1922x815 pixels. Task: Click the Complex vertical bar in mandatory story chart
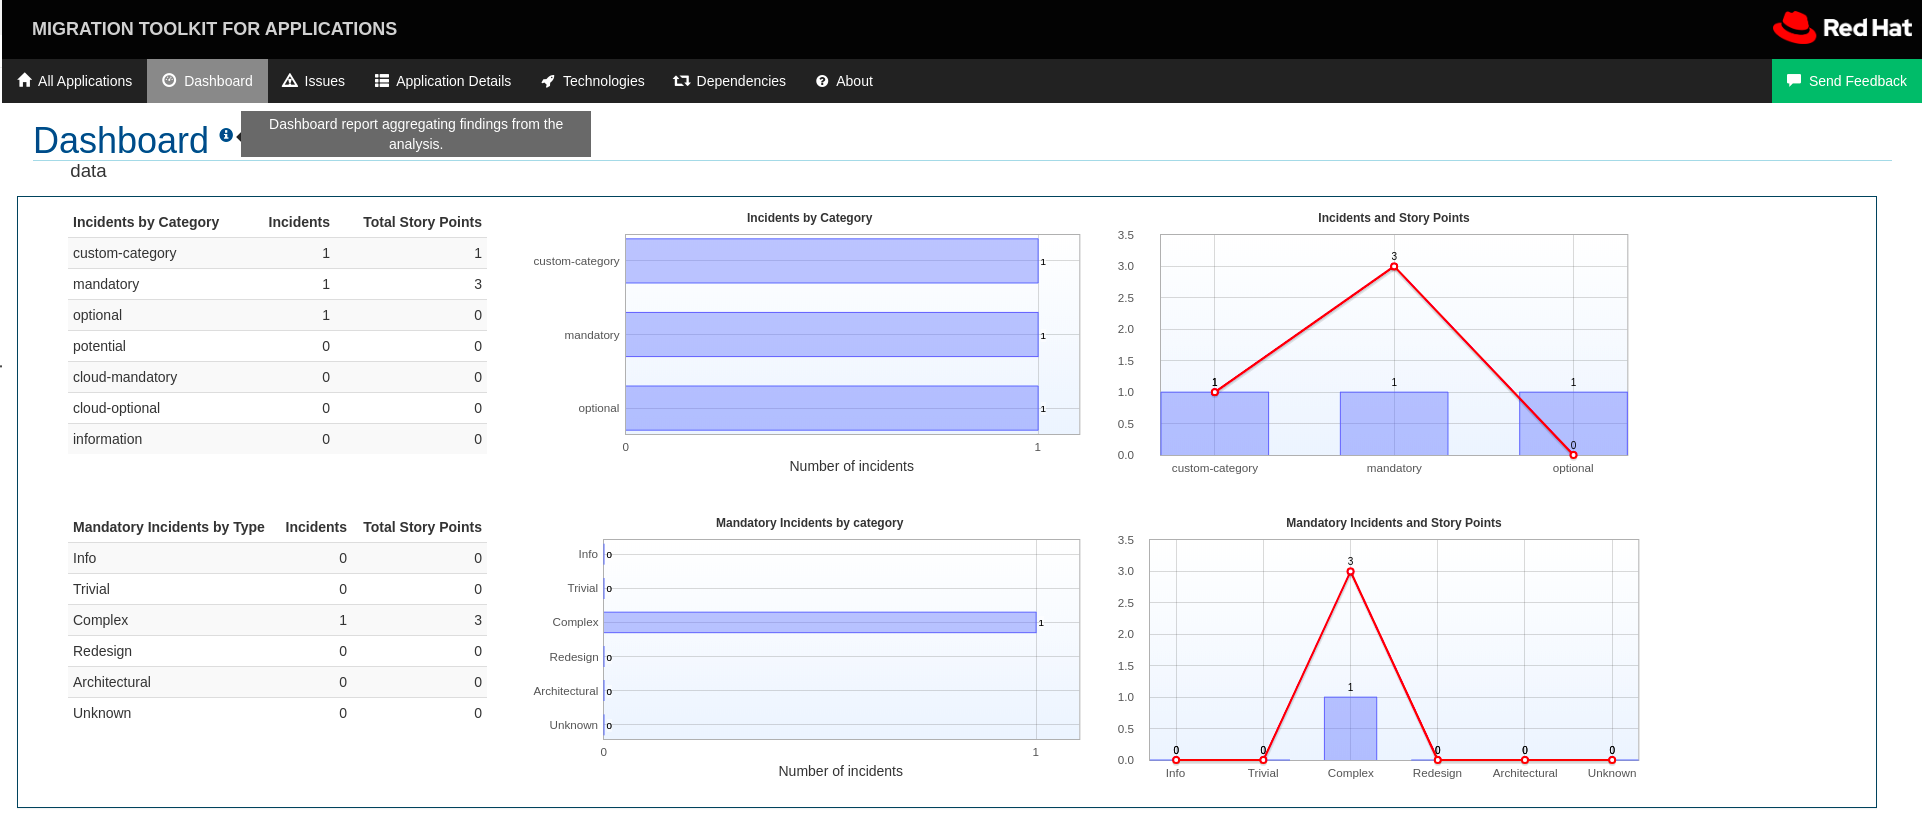1351,729
